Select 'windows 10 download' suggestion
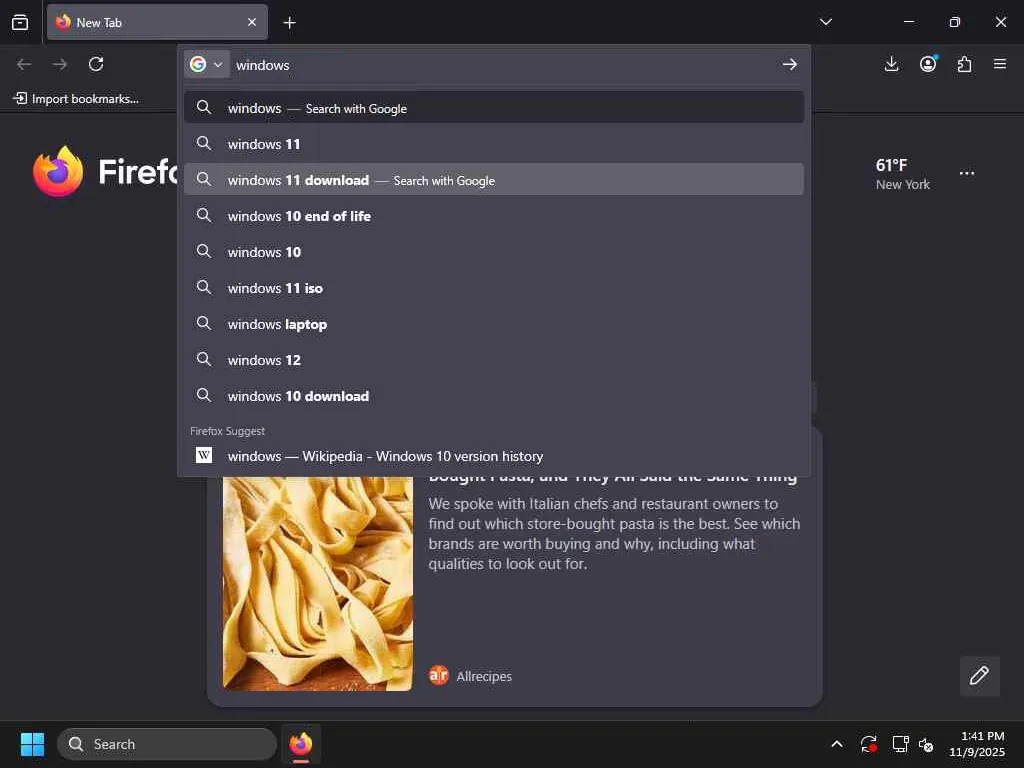 tap(494, 396)
